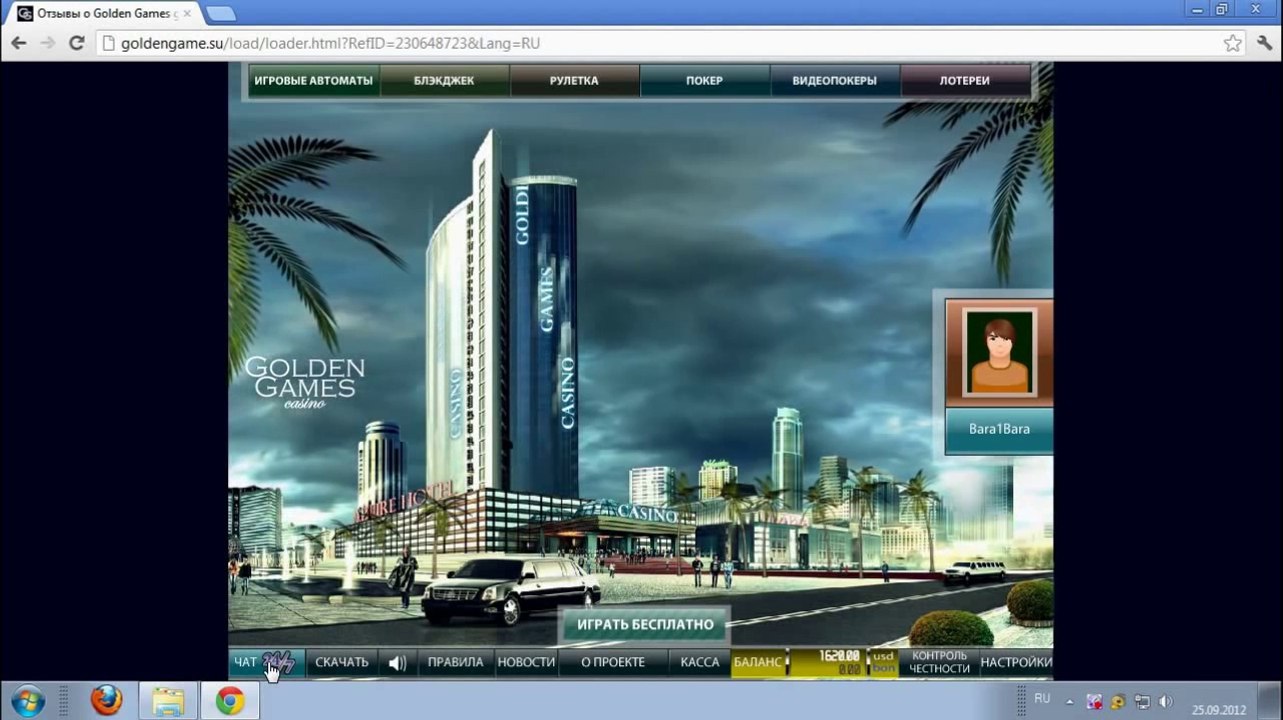Viewport: 1283px width, 720px height.
Task: Go back using the browser back arrow
Action: click(x=19, y=44)
